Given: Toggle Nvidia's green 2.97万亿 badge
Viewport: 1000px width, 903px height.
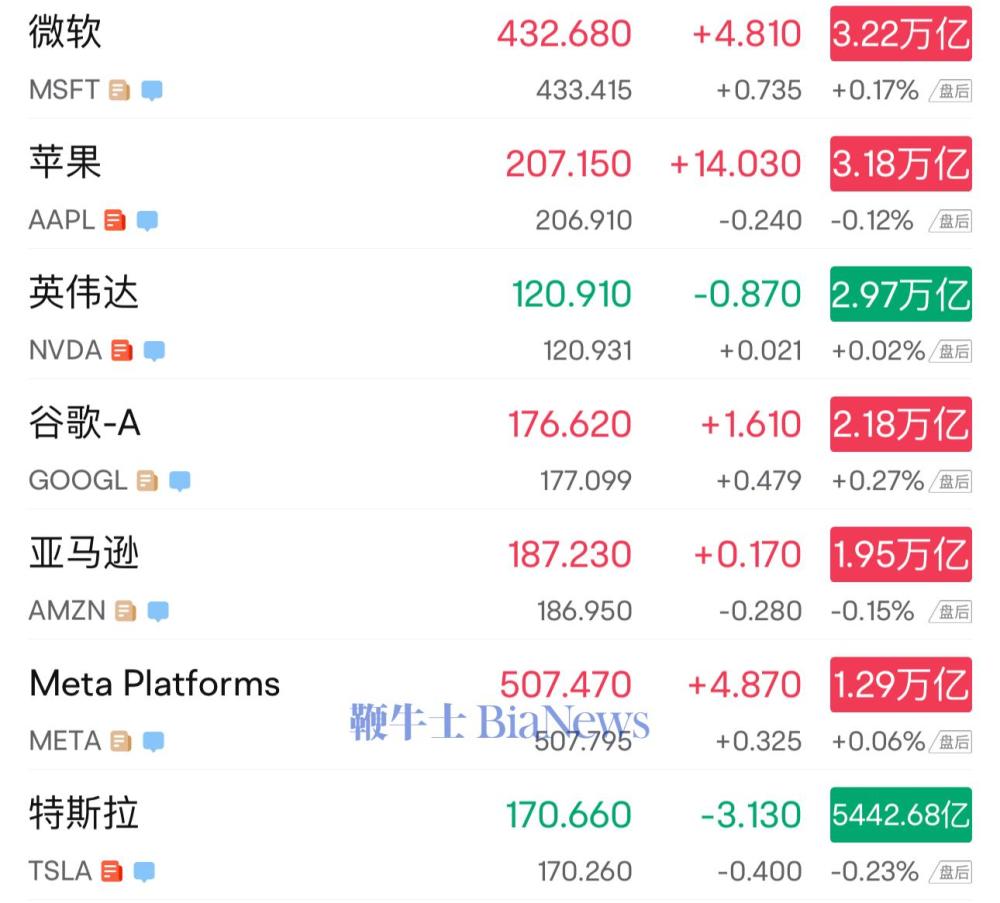Looking at the screenshot, I should [901, 294].
